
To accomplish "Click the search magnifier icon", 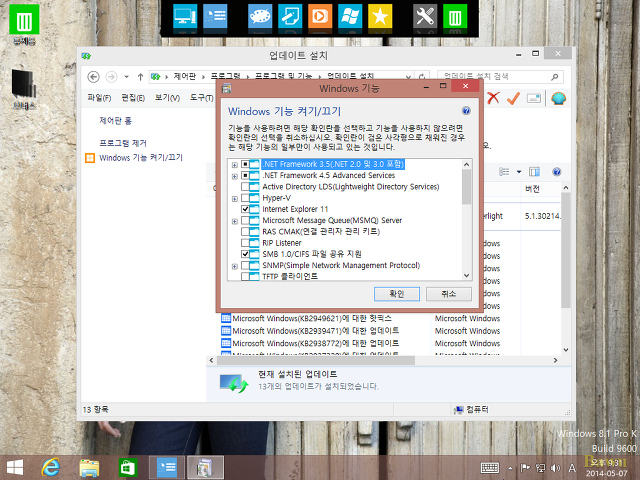I will pos(554,77).
